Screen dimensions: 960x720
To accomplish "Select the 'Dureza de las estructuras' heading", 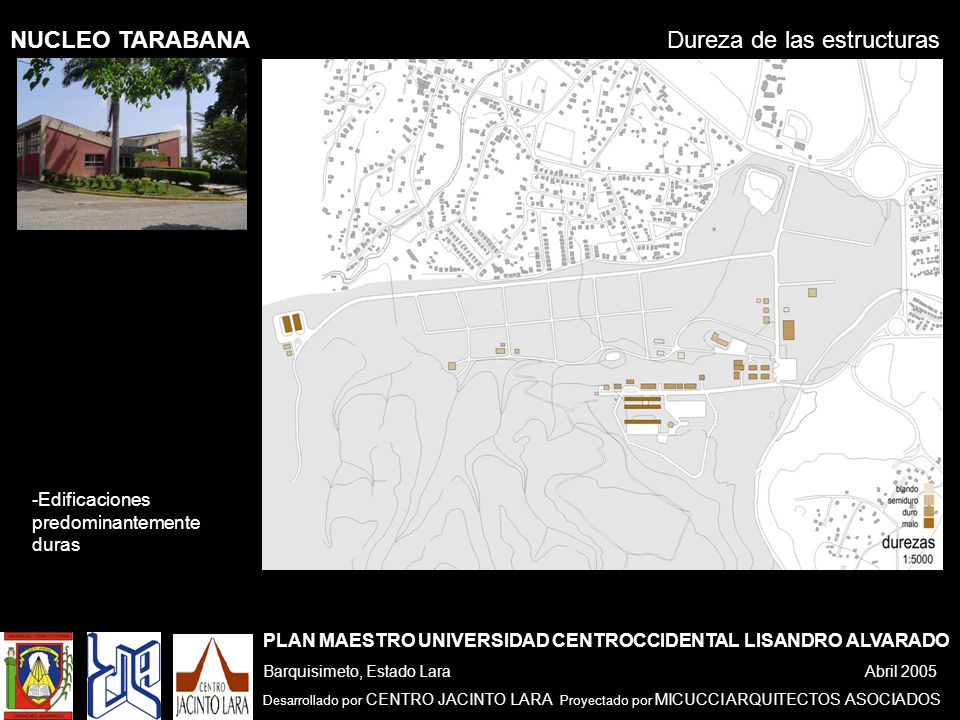I will (x=803, y=40).
